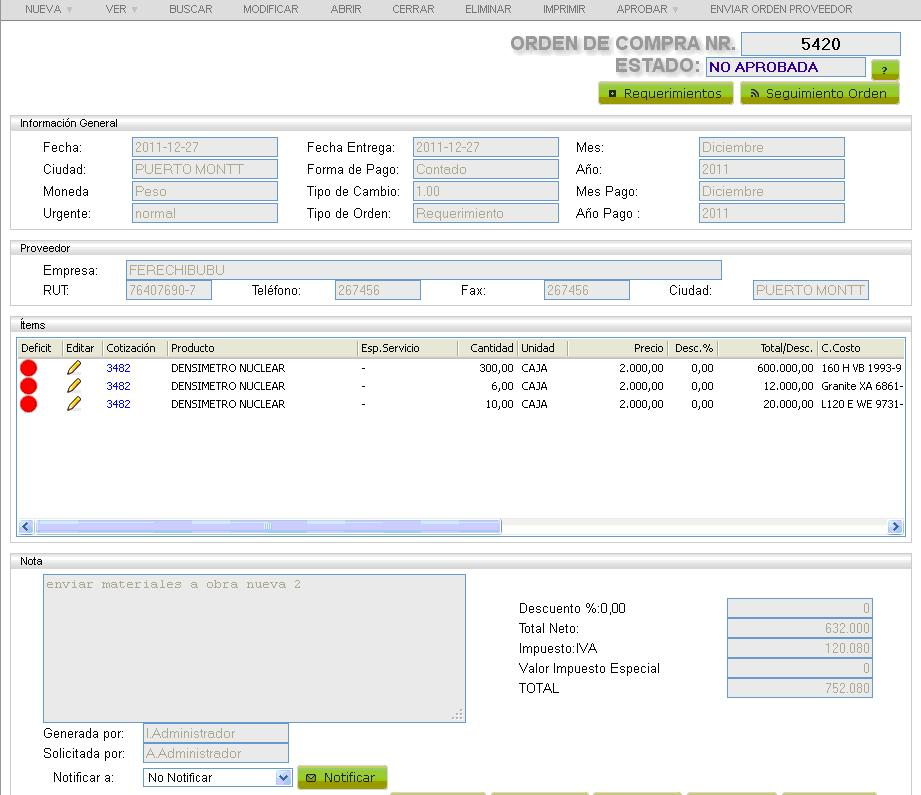Click the red deficit indicator for 6,00 CAJA row
The height and width of the screenshot is (795, 921).
(x=28, y=386)
